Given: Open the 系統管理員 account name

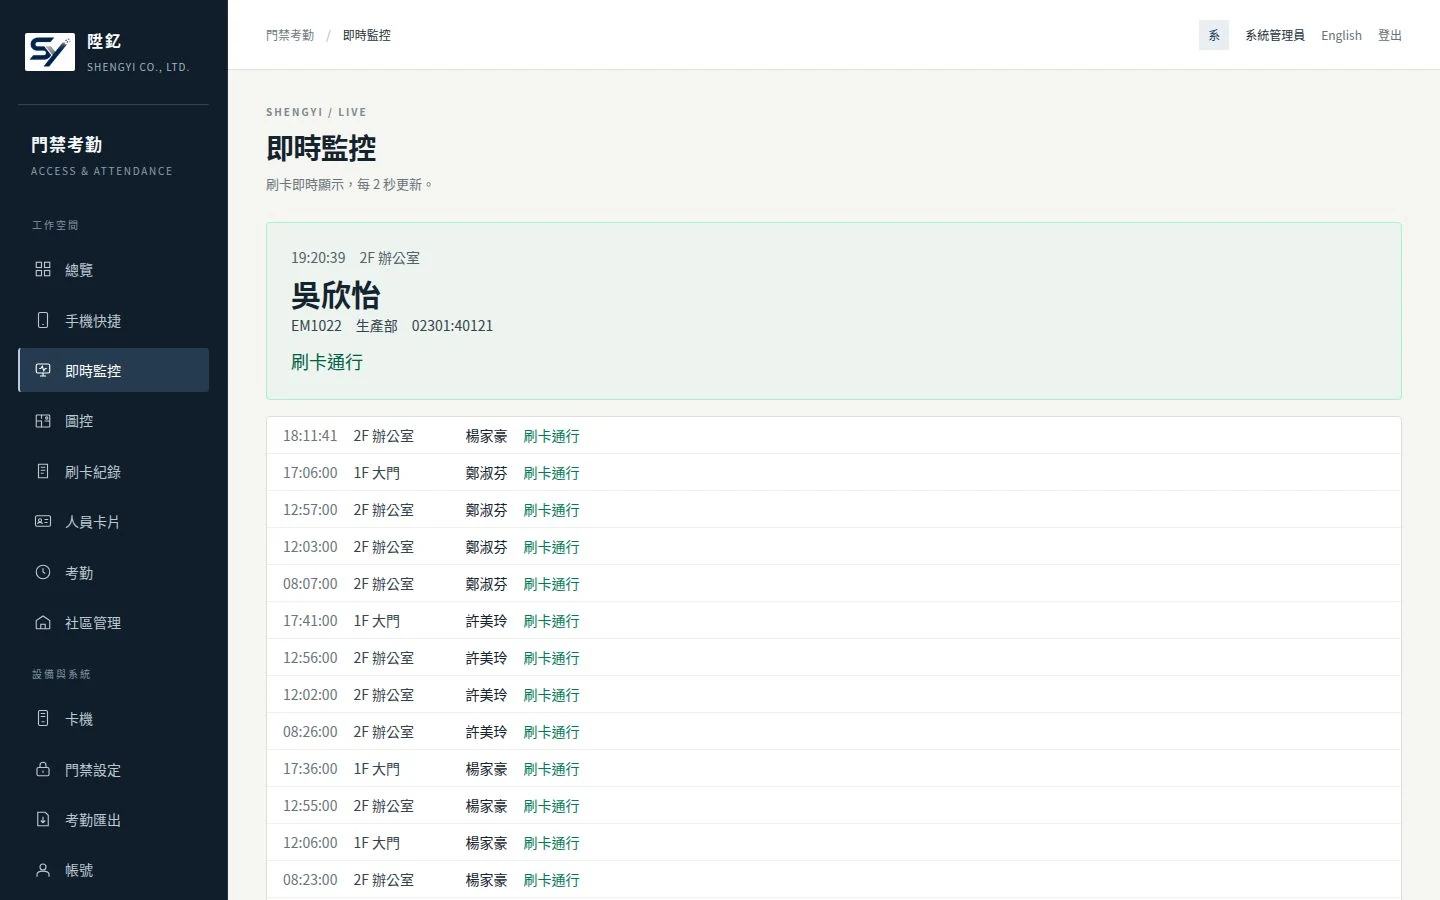Looking at the screenshot, I should [1275, 35].
